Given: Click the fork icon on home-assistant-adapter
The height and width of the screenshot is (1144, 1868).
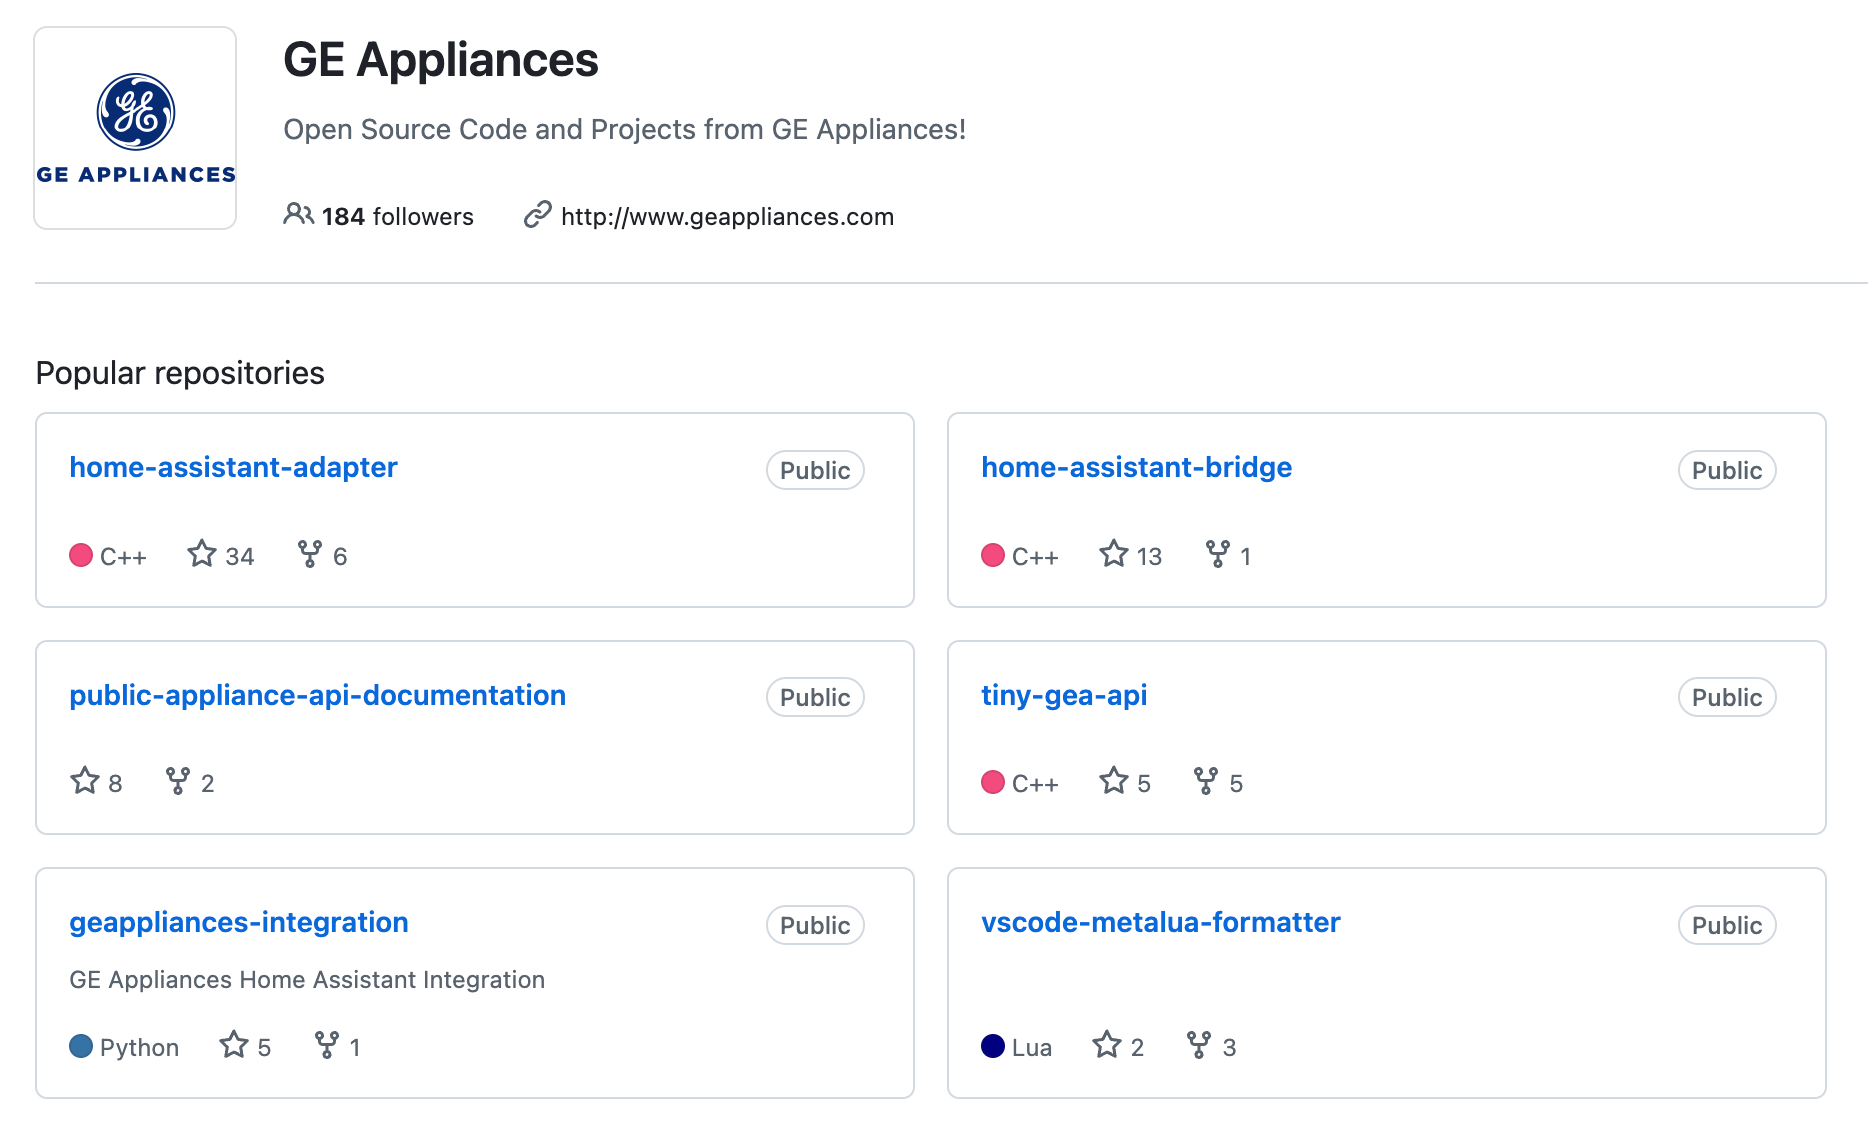Looking at the screenshot, I should click(x=310, y=554).
